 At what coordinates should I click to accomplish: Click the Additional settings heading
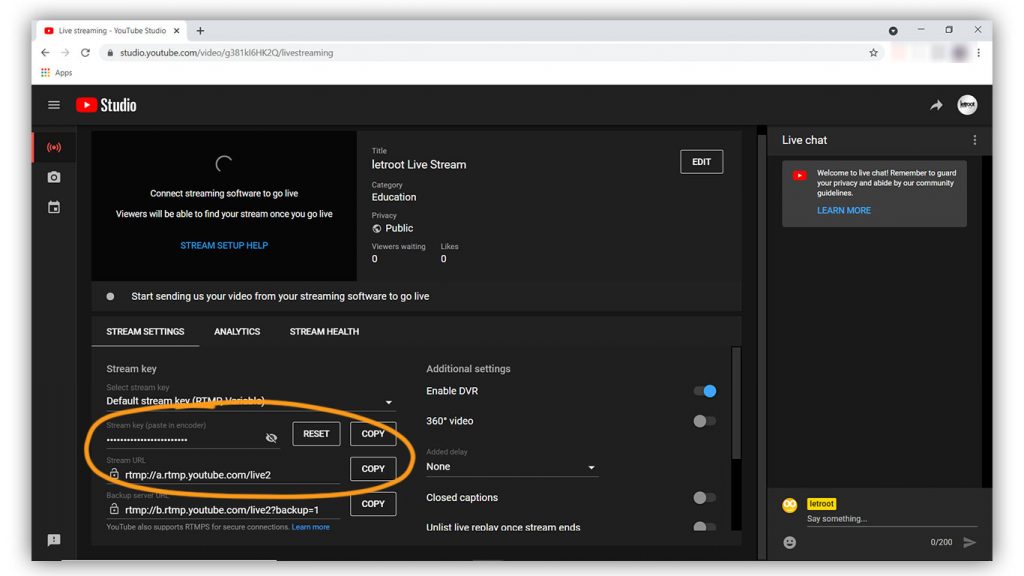pyautogui.click(x=468, y=369)
